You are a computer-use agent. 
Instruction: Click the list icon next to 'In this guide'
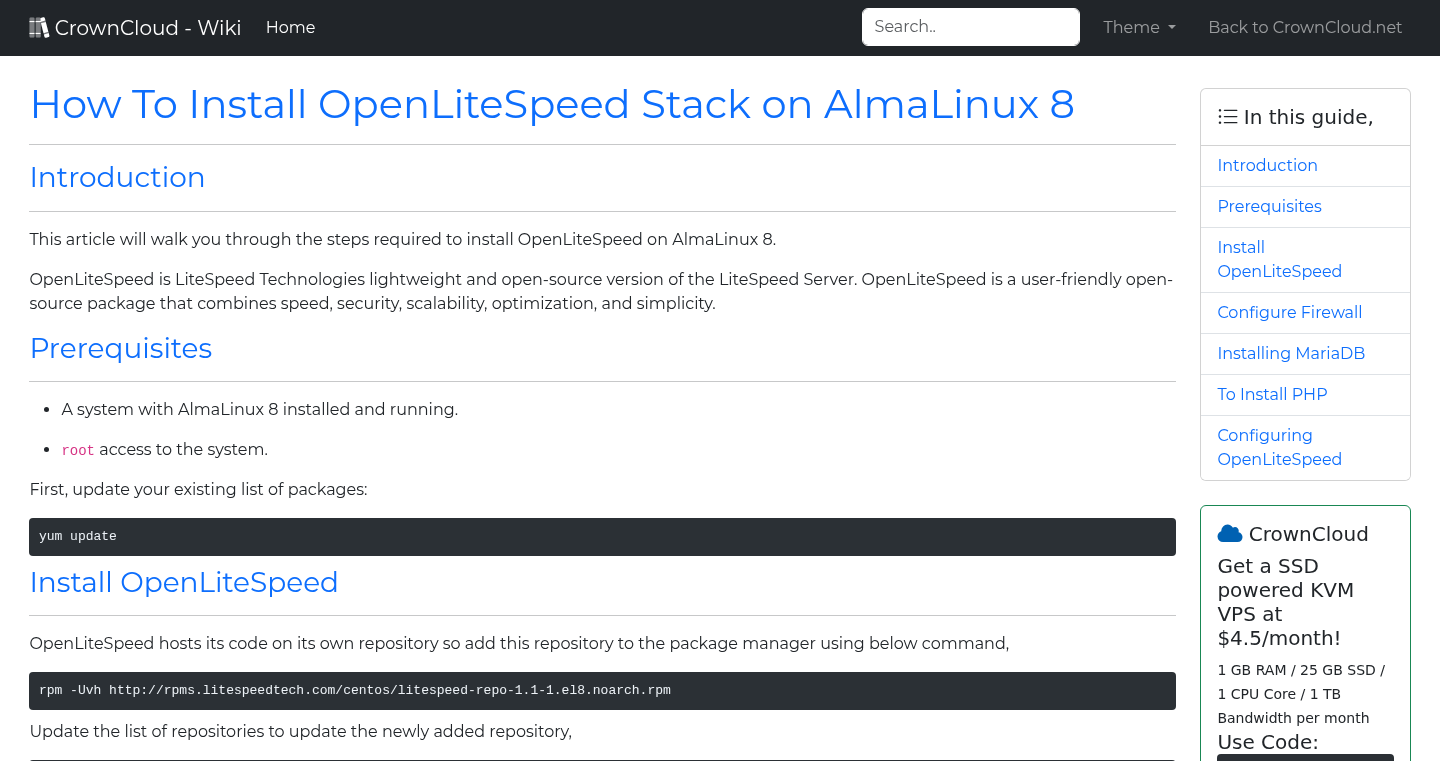[x=1227, y=116]
